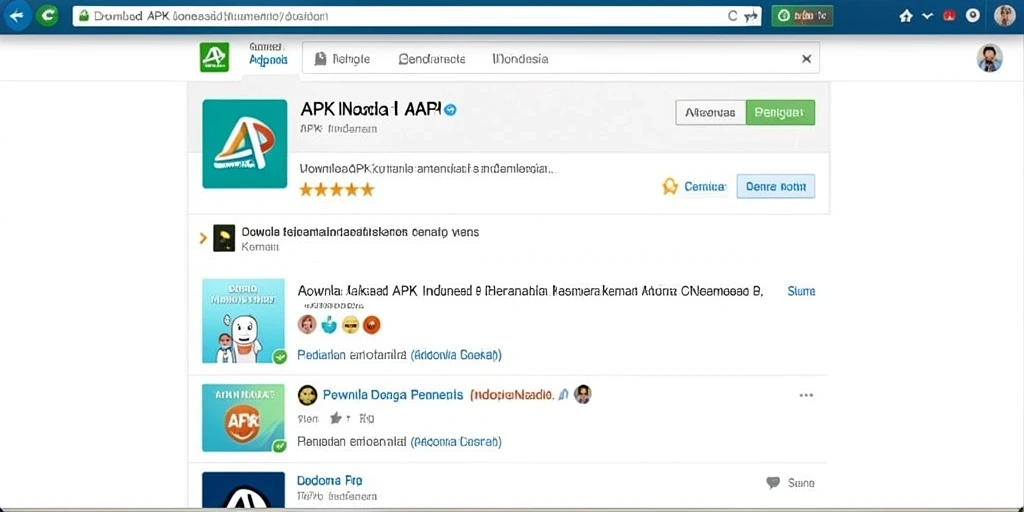This screenshot has width=1024, height=512.
Task: Click the arrow icon at address bar end
Action: 752,16
